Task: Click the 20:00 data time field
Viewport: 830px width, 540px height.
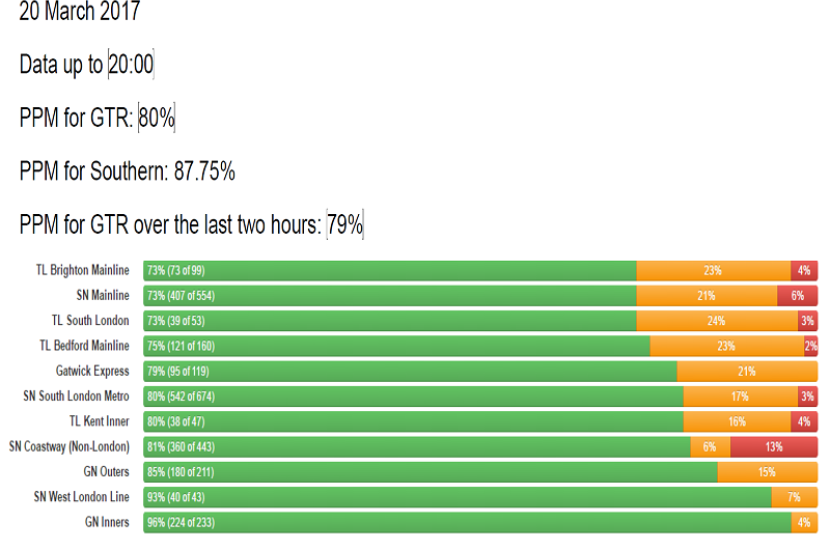Action: coord(131,65)
